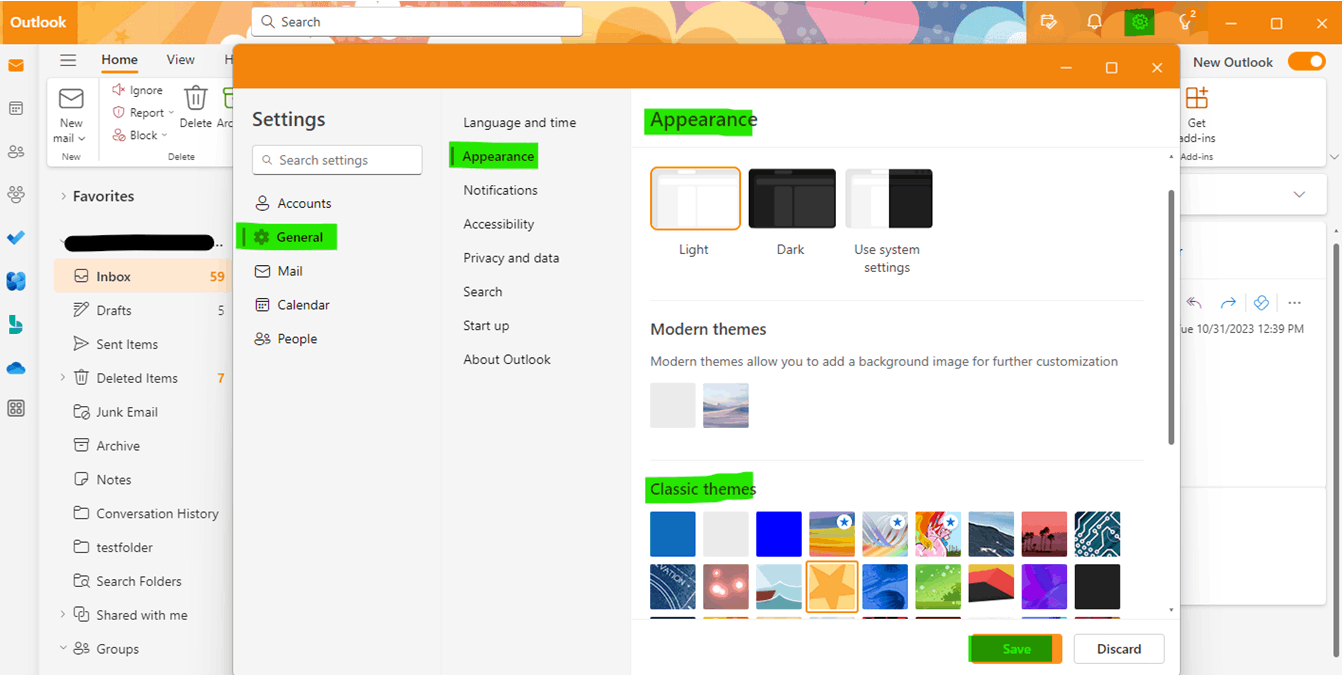Click the Search settings field

pos(337,160)
